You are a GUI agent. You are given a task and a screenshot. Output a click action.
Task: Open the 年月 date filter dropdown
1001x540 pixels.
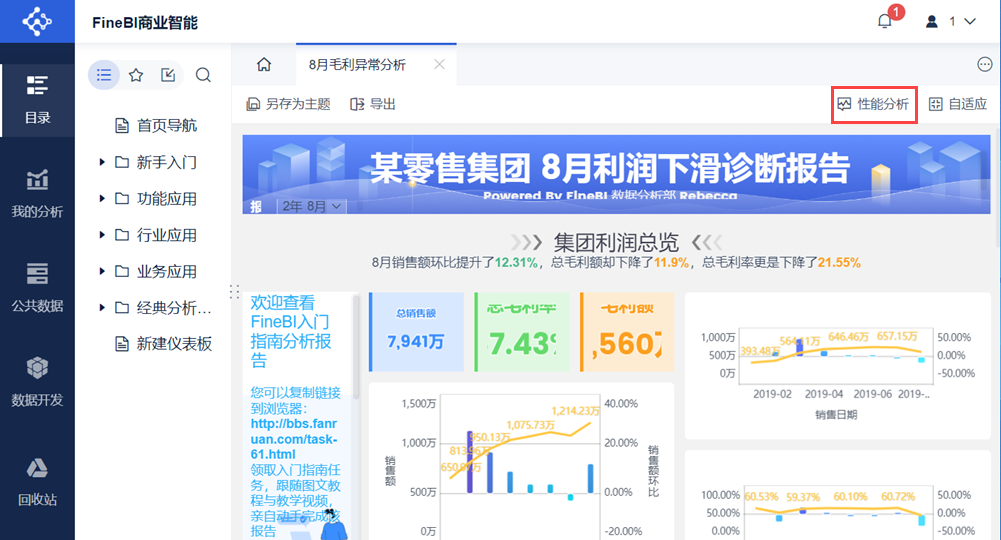tap(312, 206)
